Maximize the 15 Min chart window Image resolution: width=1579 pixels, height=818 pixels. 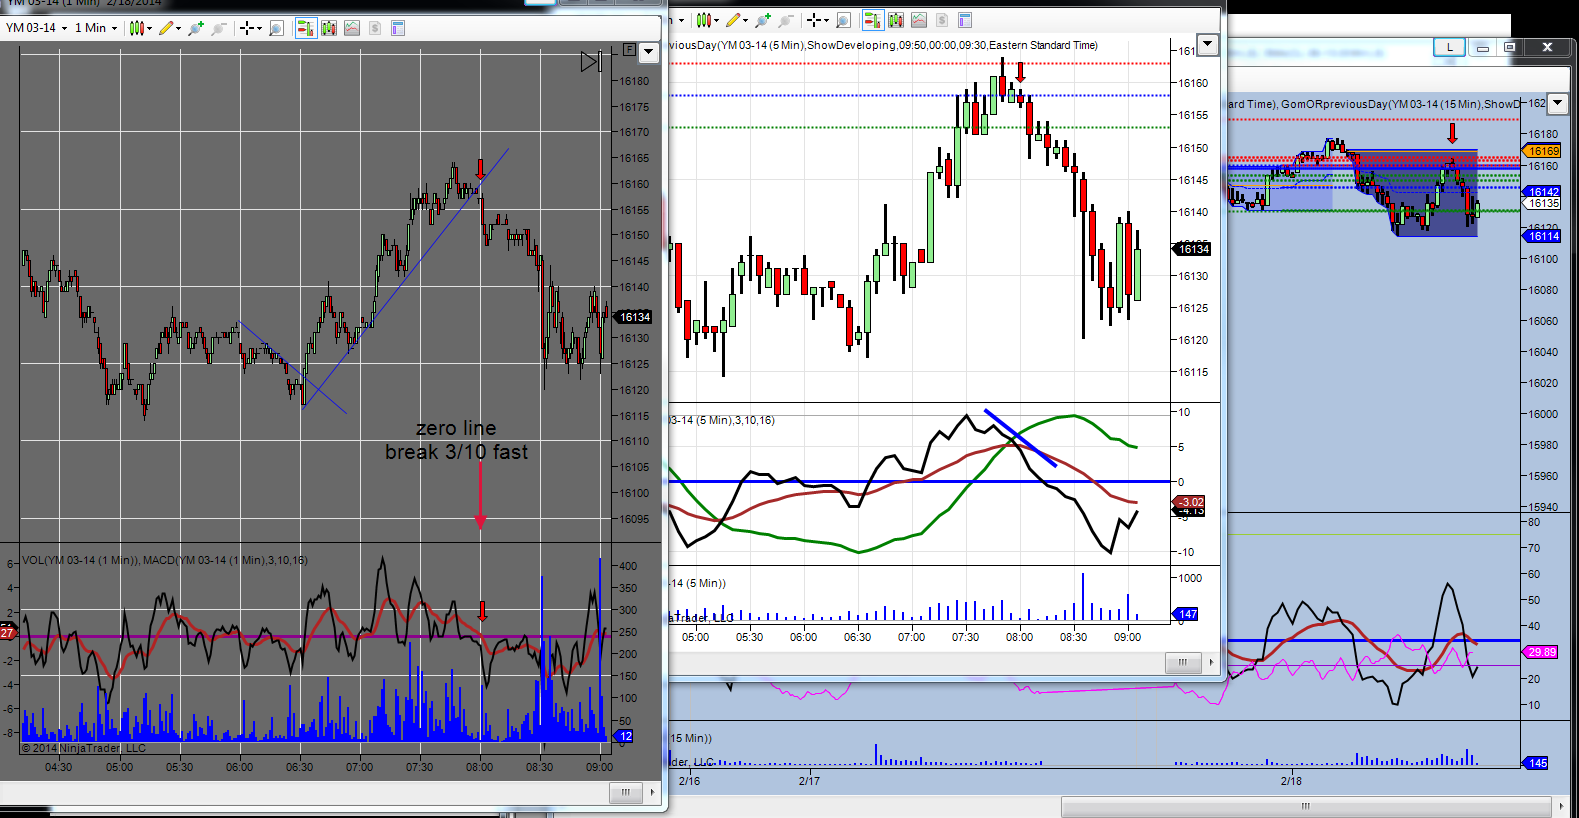click(1510, 47)
